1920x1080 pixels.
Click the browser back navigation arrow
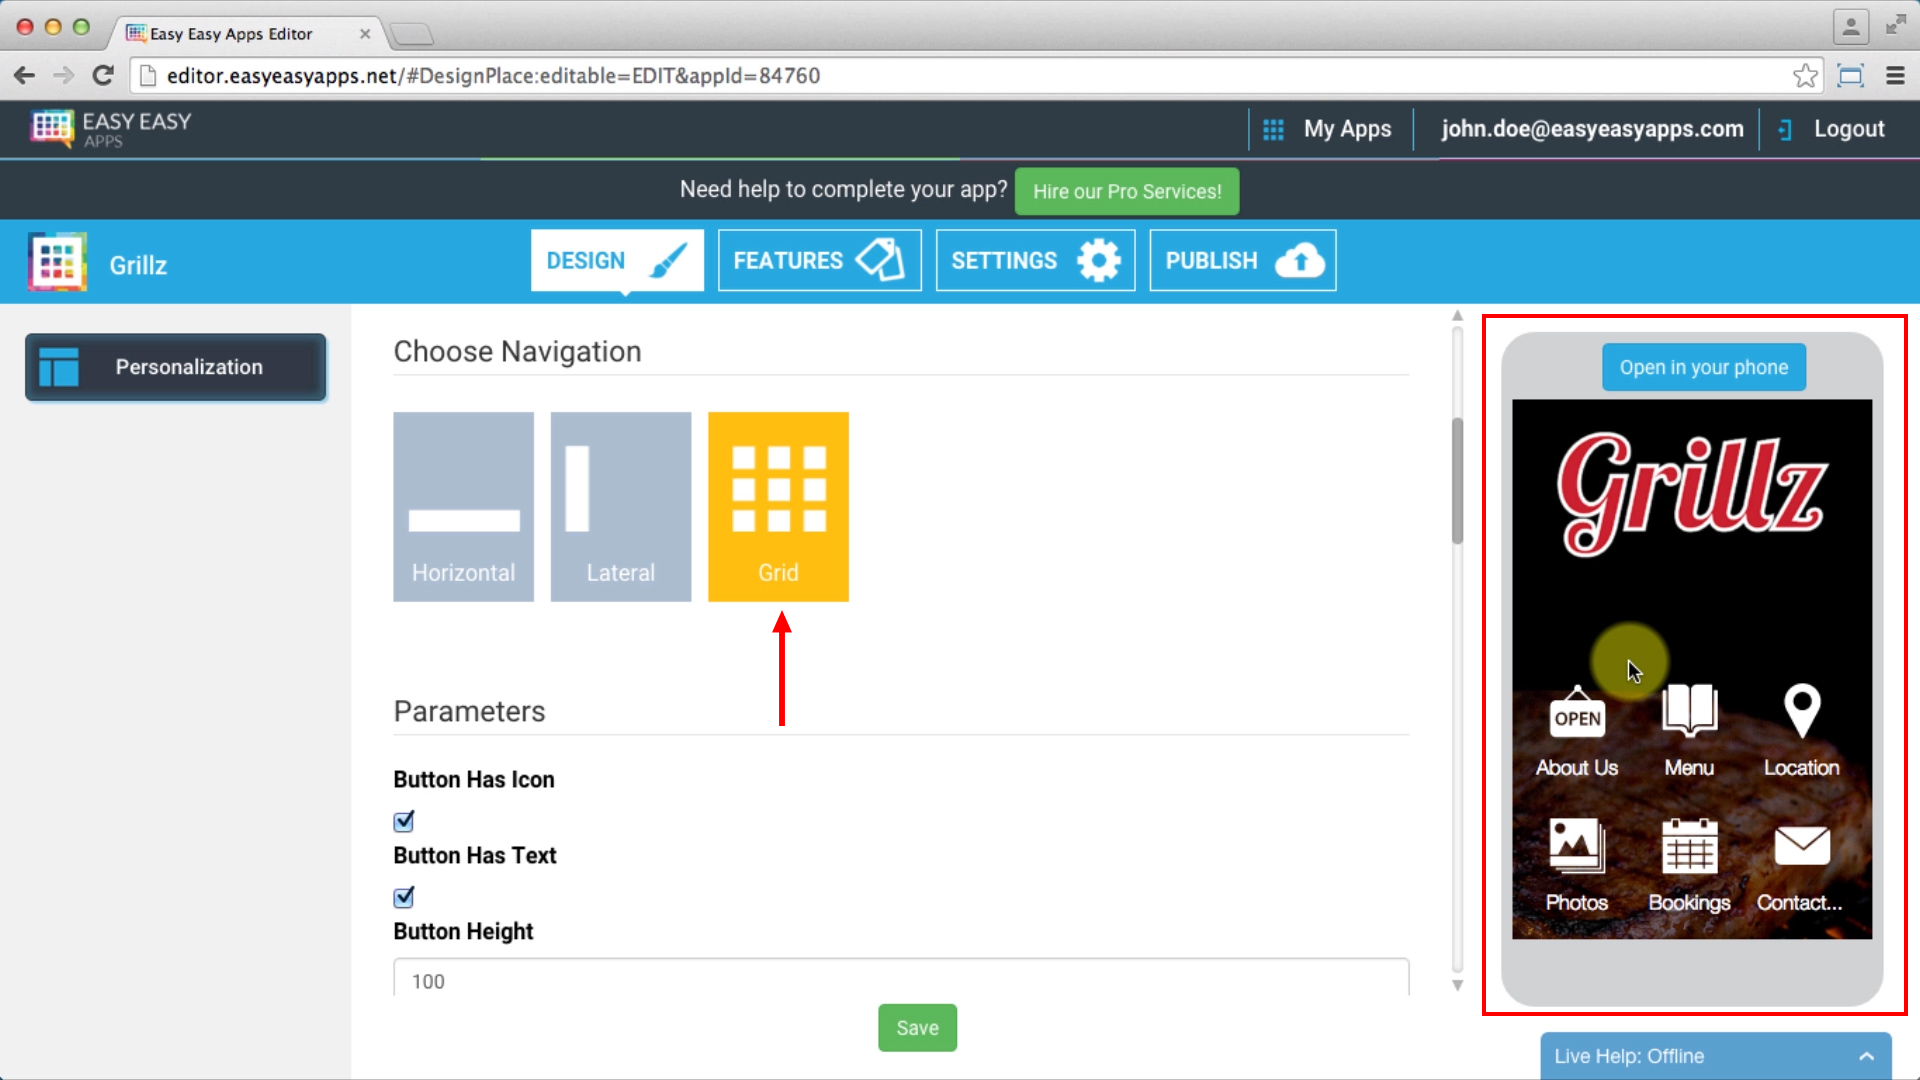[x=24, y=75]
